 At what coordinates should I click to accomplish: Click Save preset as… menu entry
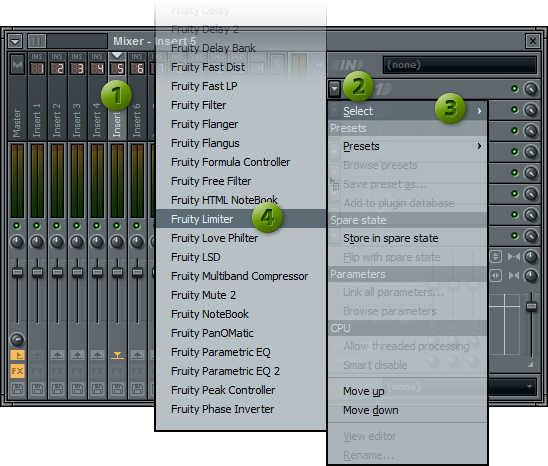(407, 184)
